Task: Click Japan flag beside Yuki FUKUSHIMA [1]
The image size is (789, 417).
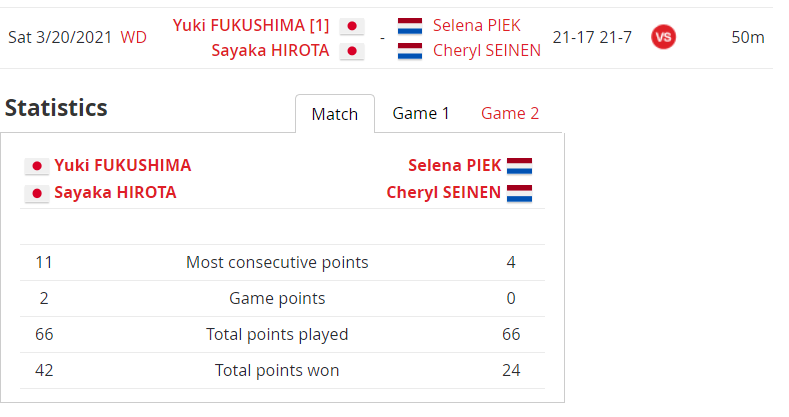Action: click(352, 26)
